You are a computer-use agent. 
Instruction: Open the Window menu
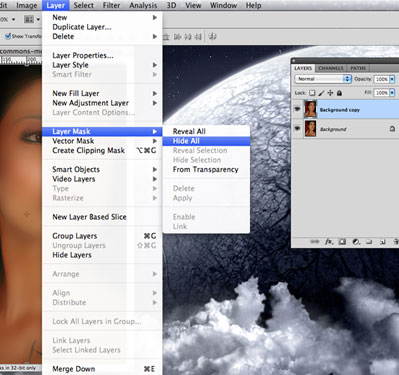[x=223, y=5]
